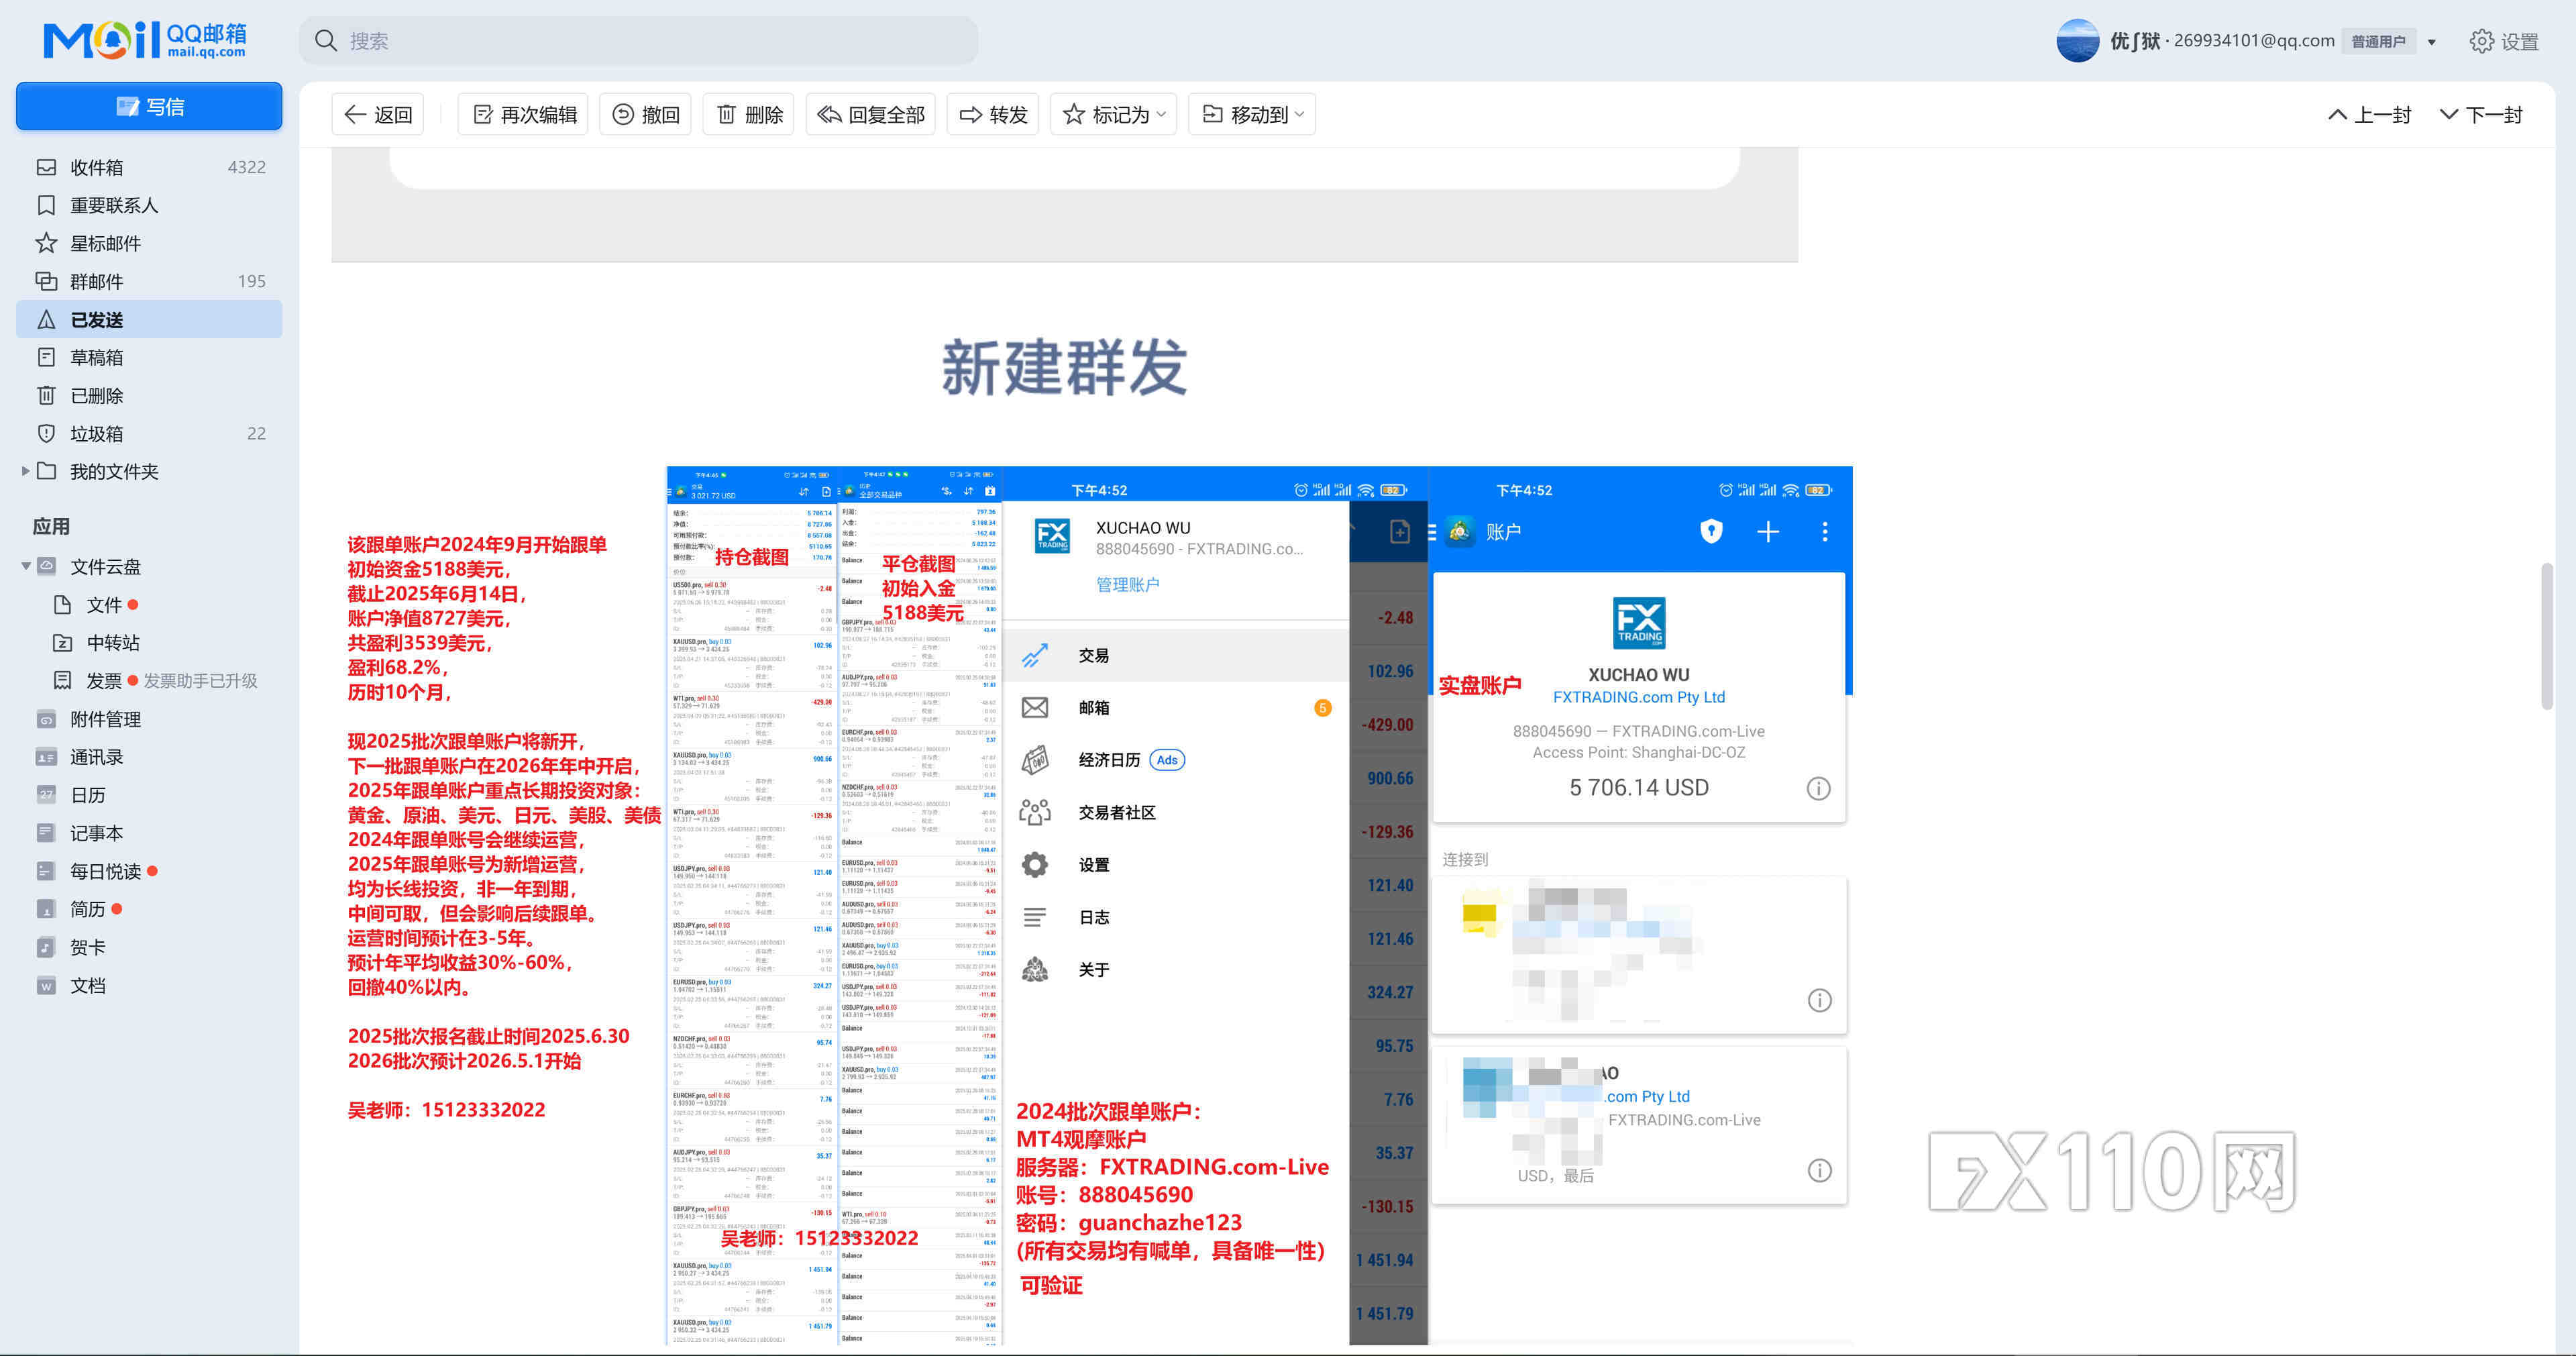This screenshot has width=2576, height=1356.
Task: Click the 普通用户 badge
Action: (2378, 41)
